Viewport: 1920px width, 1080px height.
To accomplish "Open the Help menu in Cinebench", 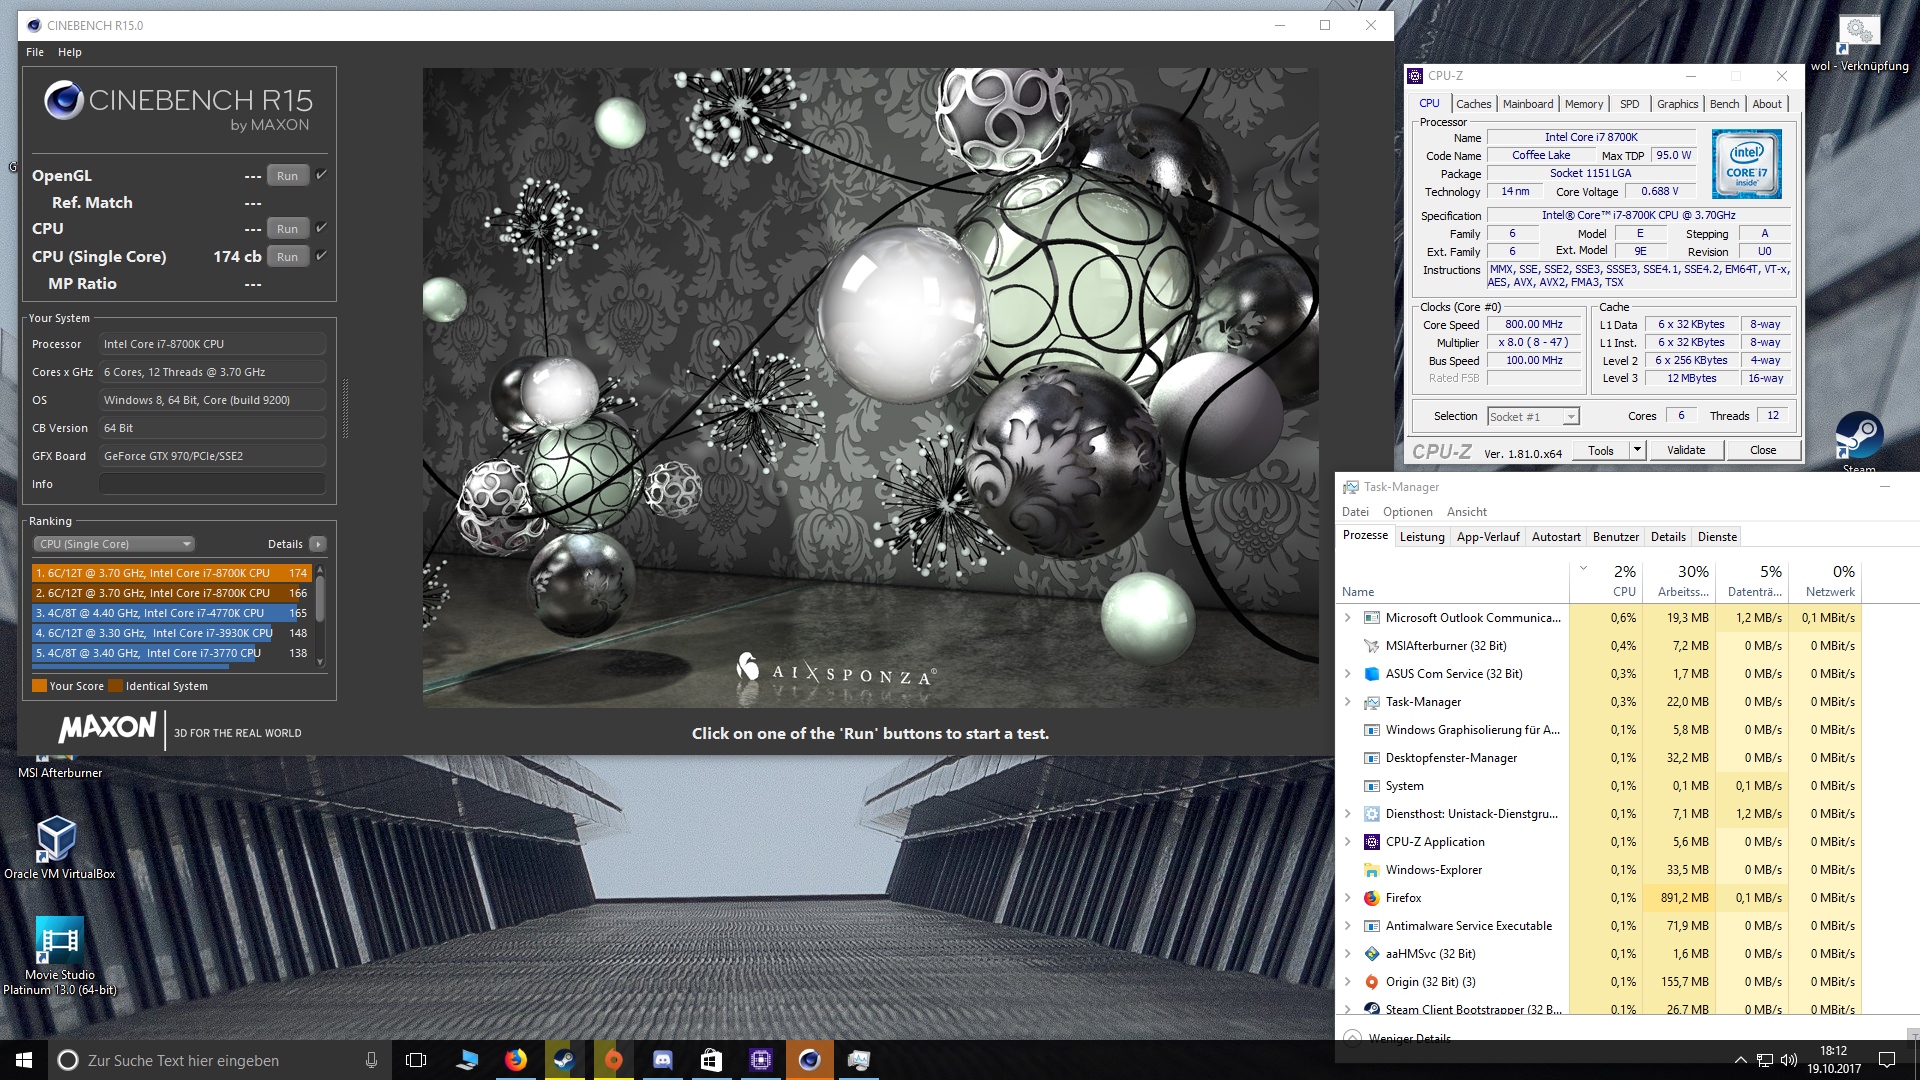I will click(x=69, y=52).
